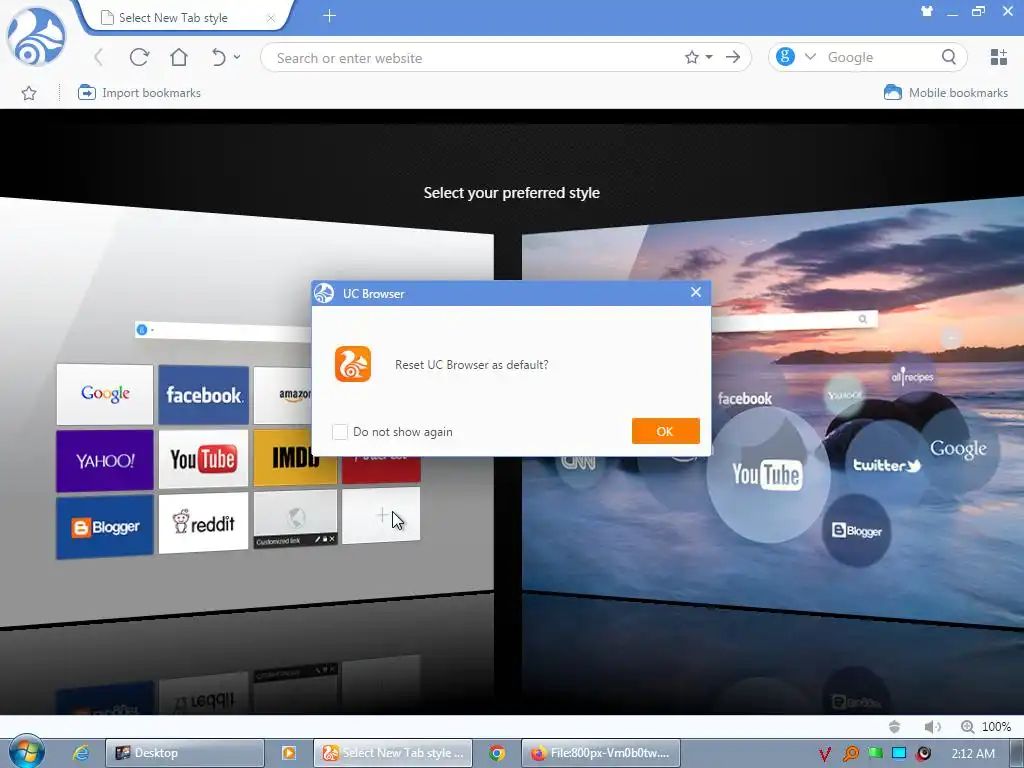Choose twitter bubble in scenic style
The width and height of the screenshot is (1024, 768).
[x=886, y=465]
